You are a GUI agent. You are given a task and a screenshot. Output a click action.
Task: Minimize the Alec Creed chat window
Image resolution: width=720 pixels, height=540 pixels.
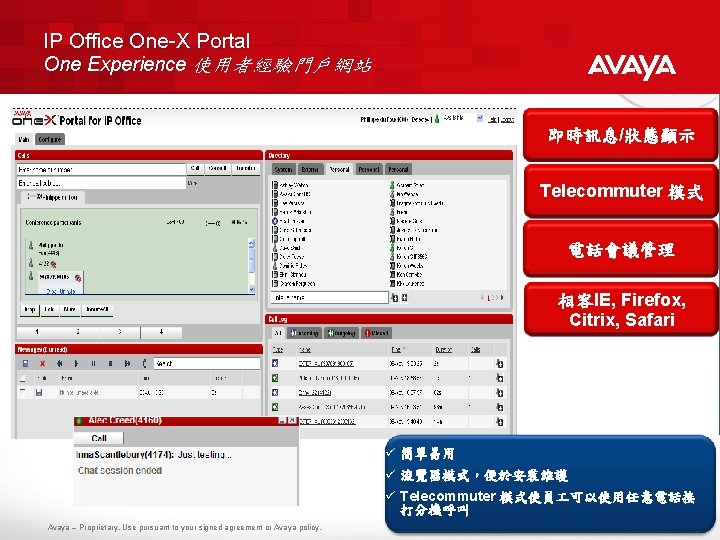[x=282, y=420]
